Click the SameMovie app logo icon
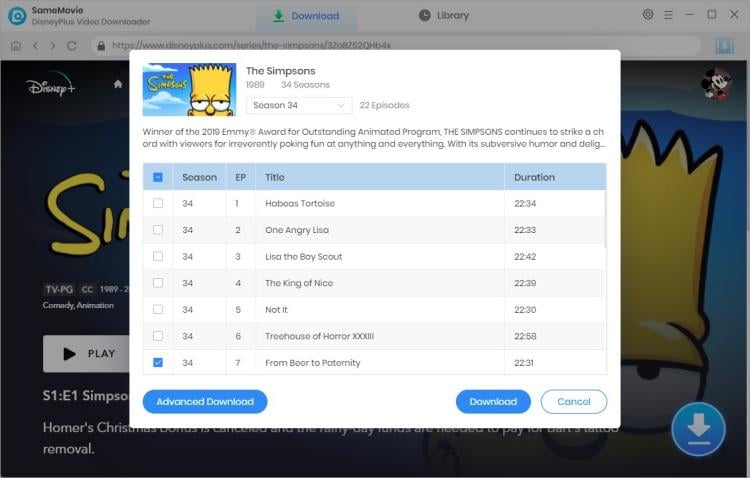Viewport: 750px width, 478px height. coord(17,16)
